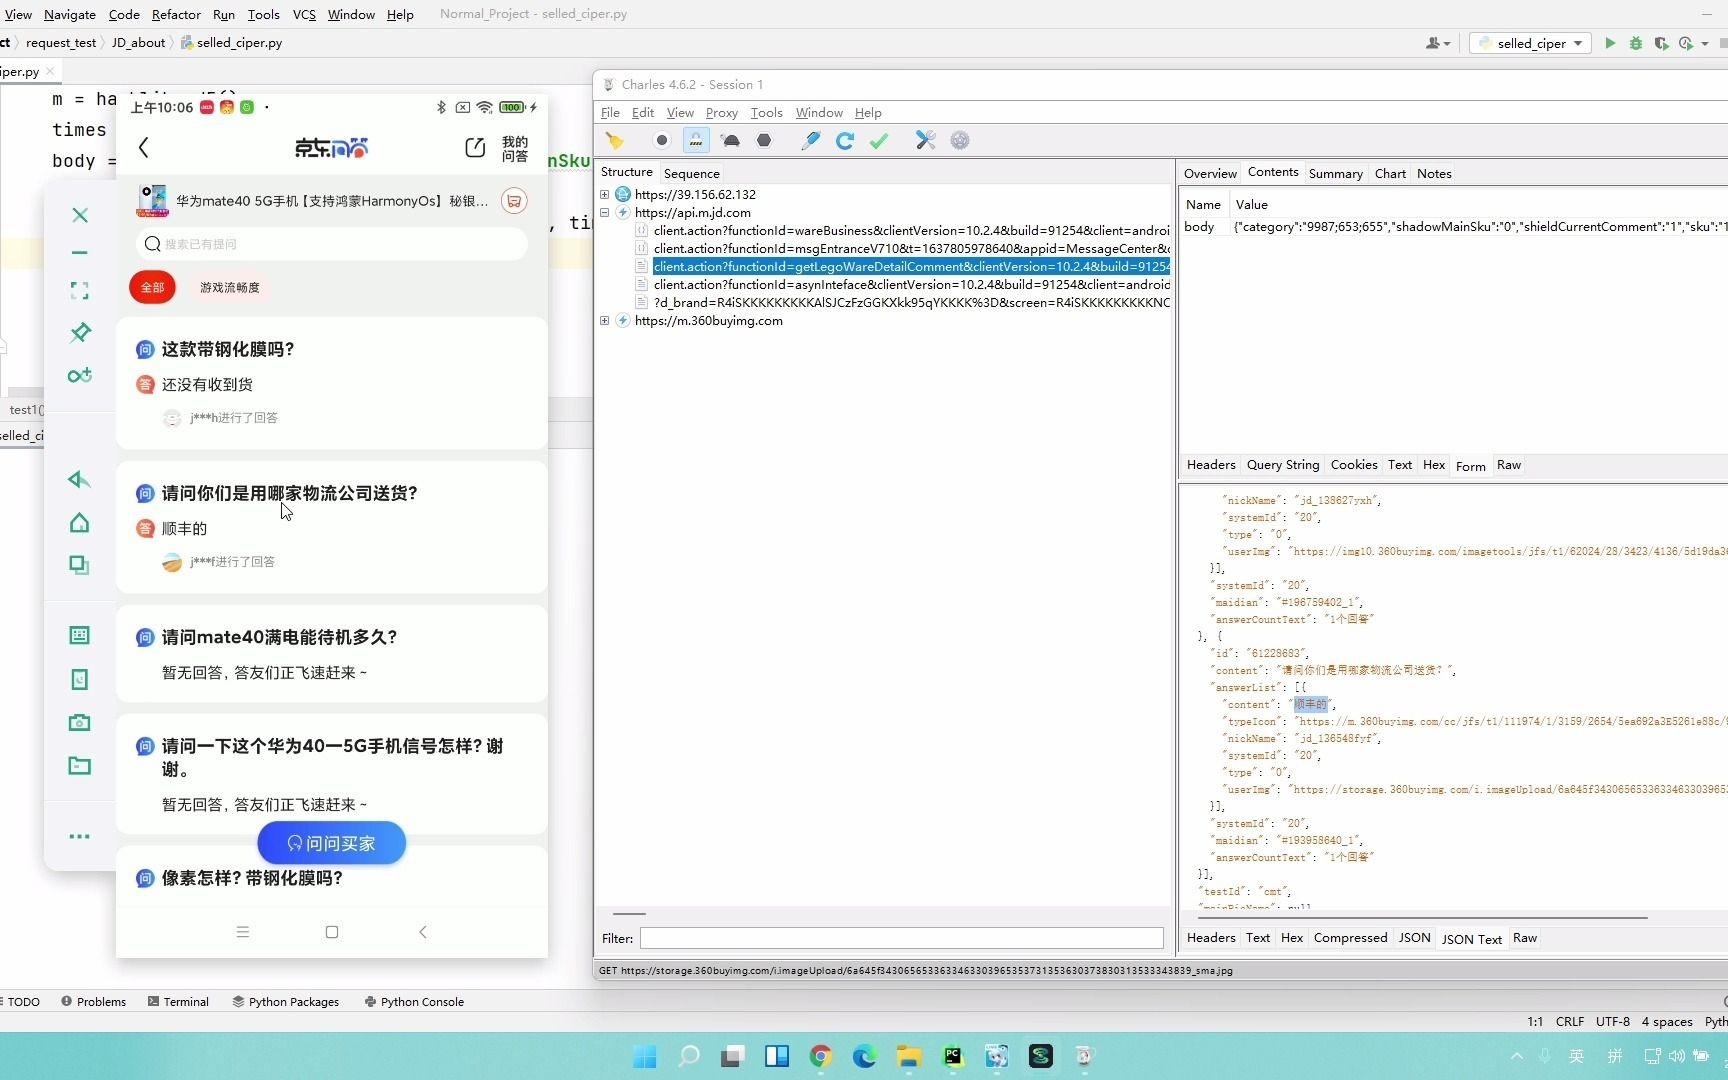Open the VCS menu in PyCharm
The image size is (1728, 1080).
(304, 14)
